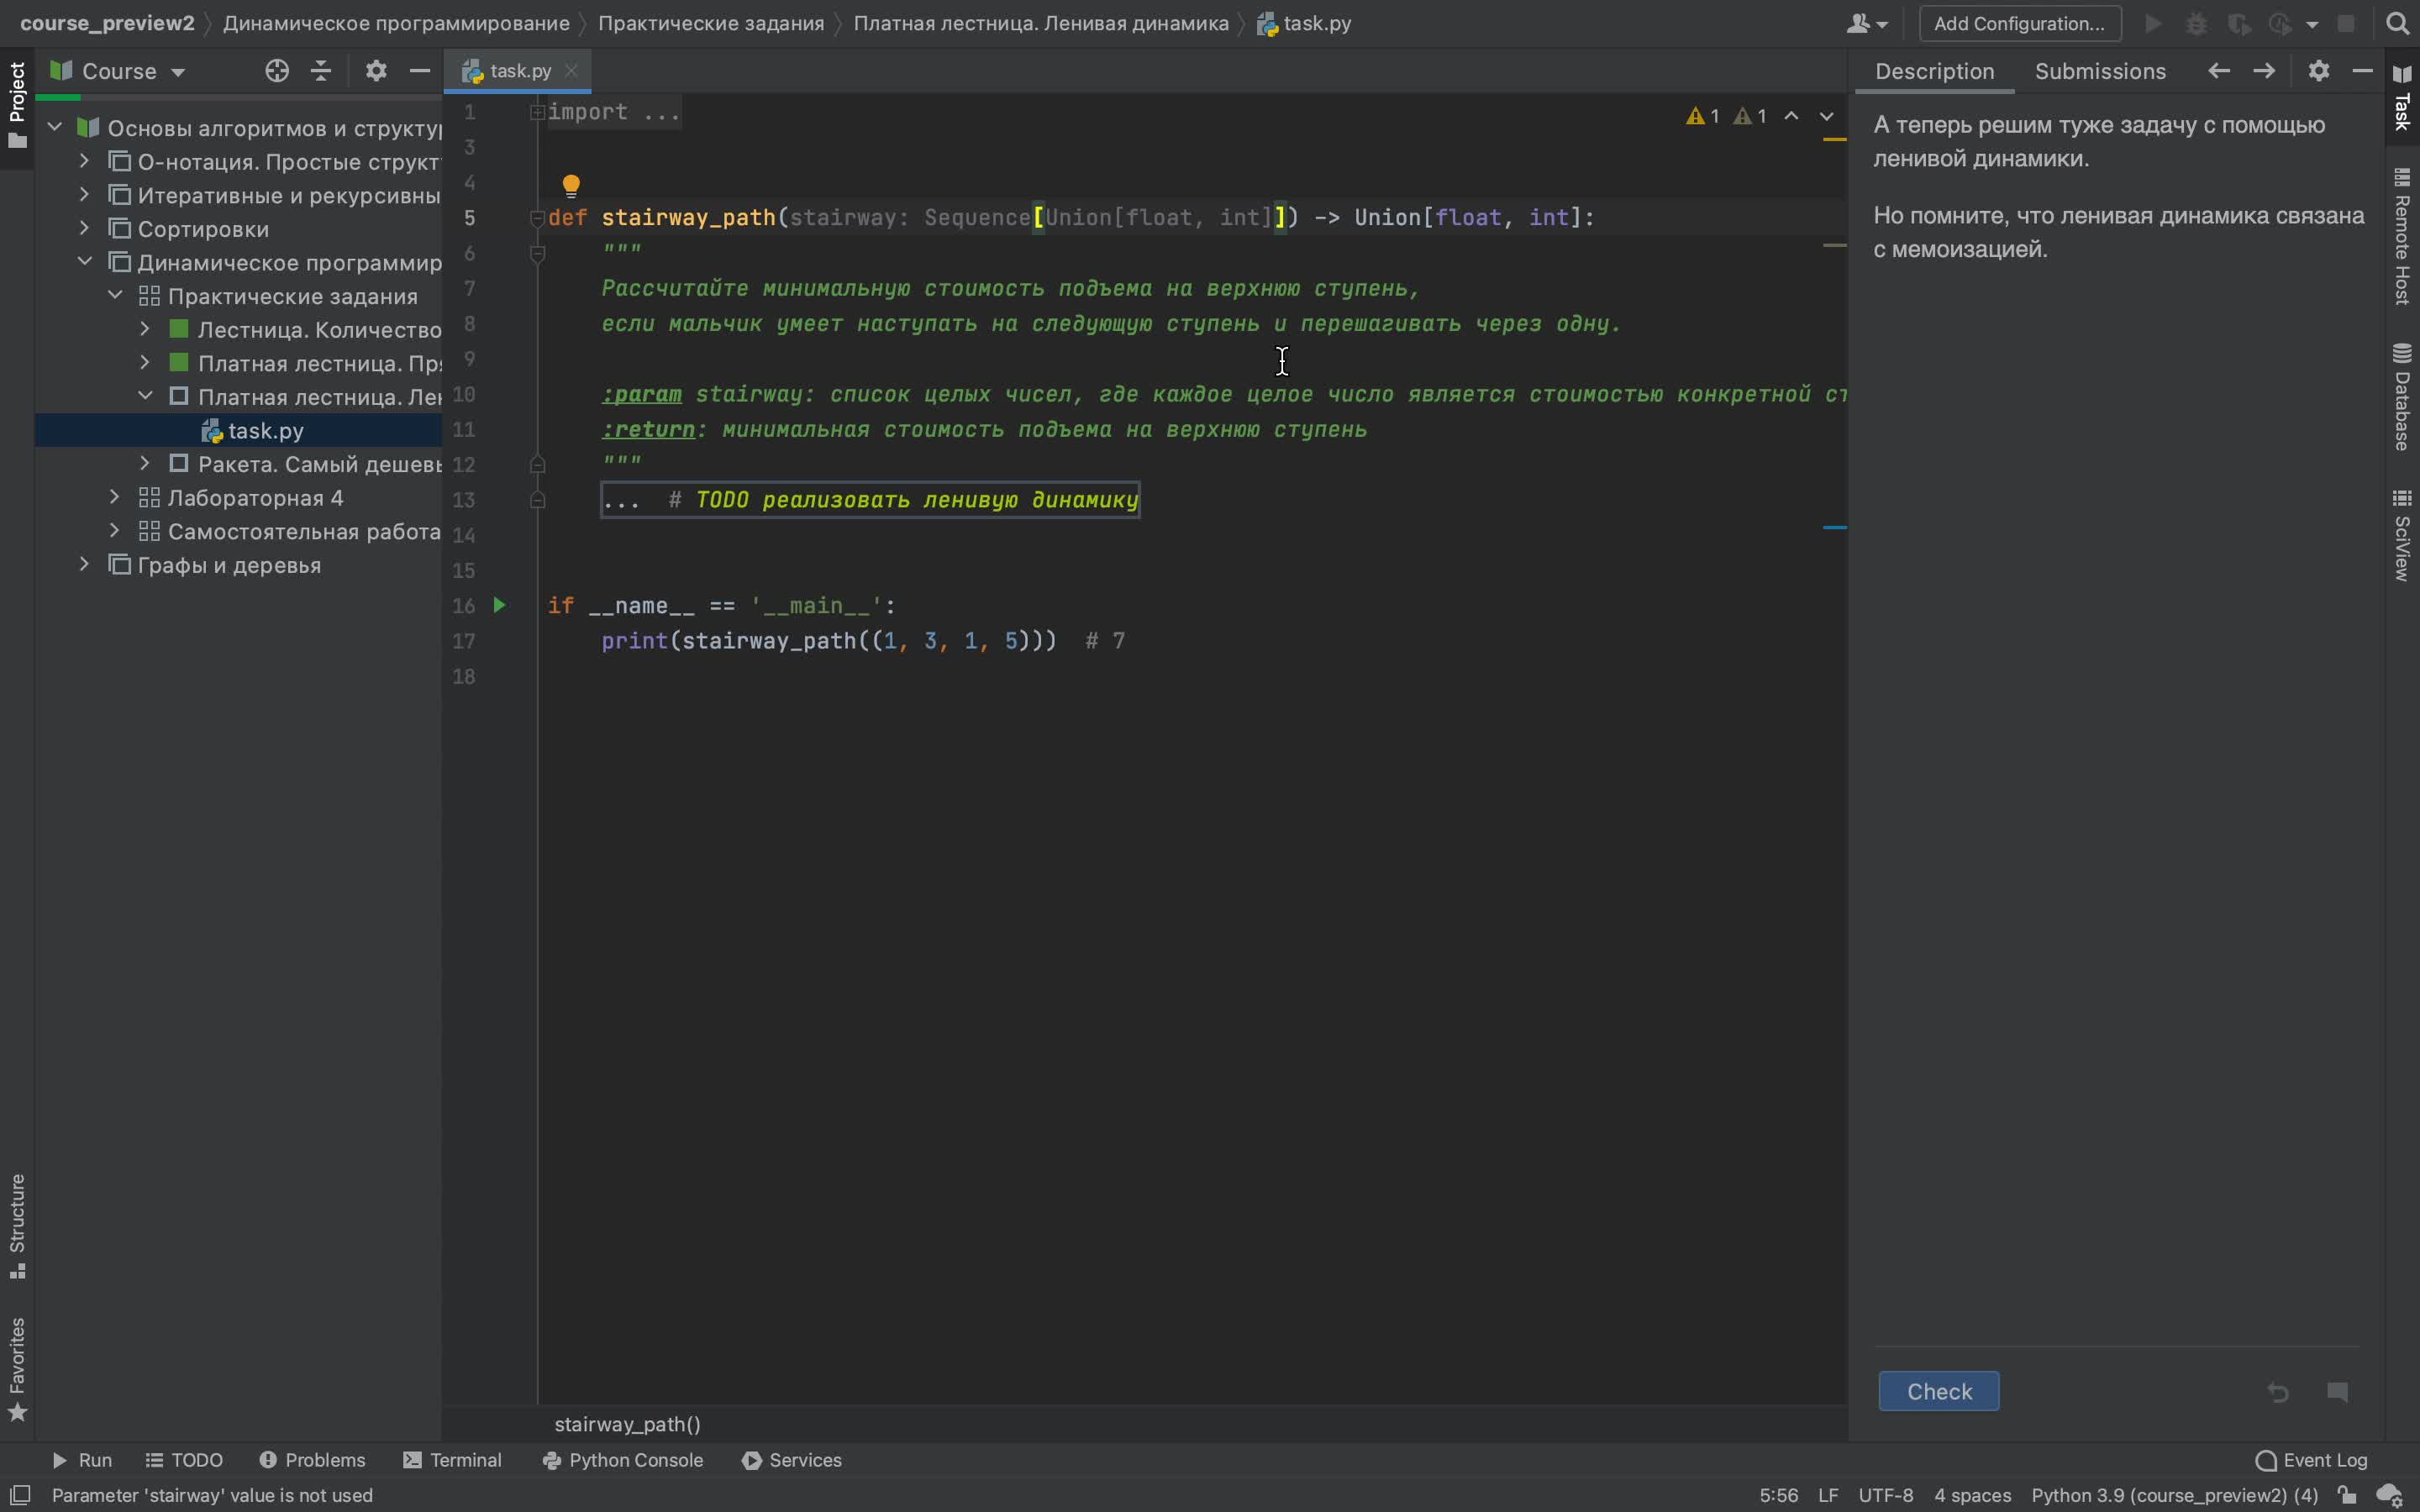Toggle the Task side tool window
Screen dimensions: 2420x1512
2402,98
